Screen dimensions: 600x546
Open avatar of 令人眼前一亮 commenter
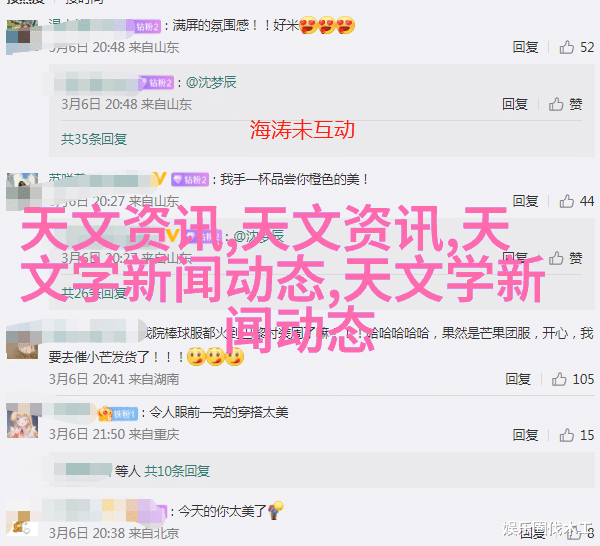[23, 421]
